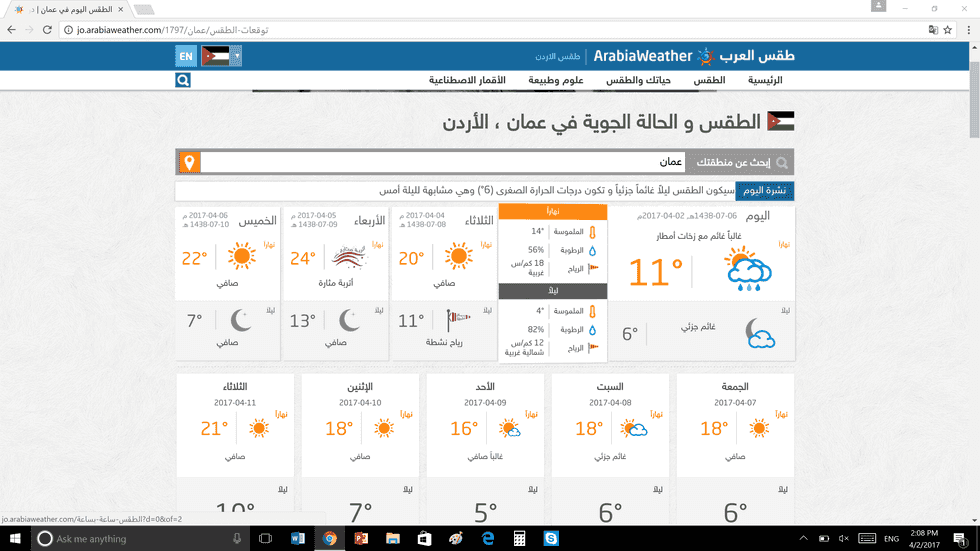
Task: Reload the page
Action: tap(48, 30)
